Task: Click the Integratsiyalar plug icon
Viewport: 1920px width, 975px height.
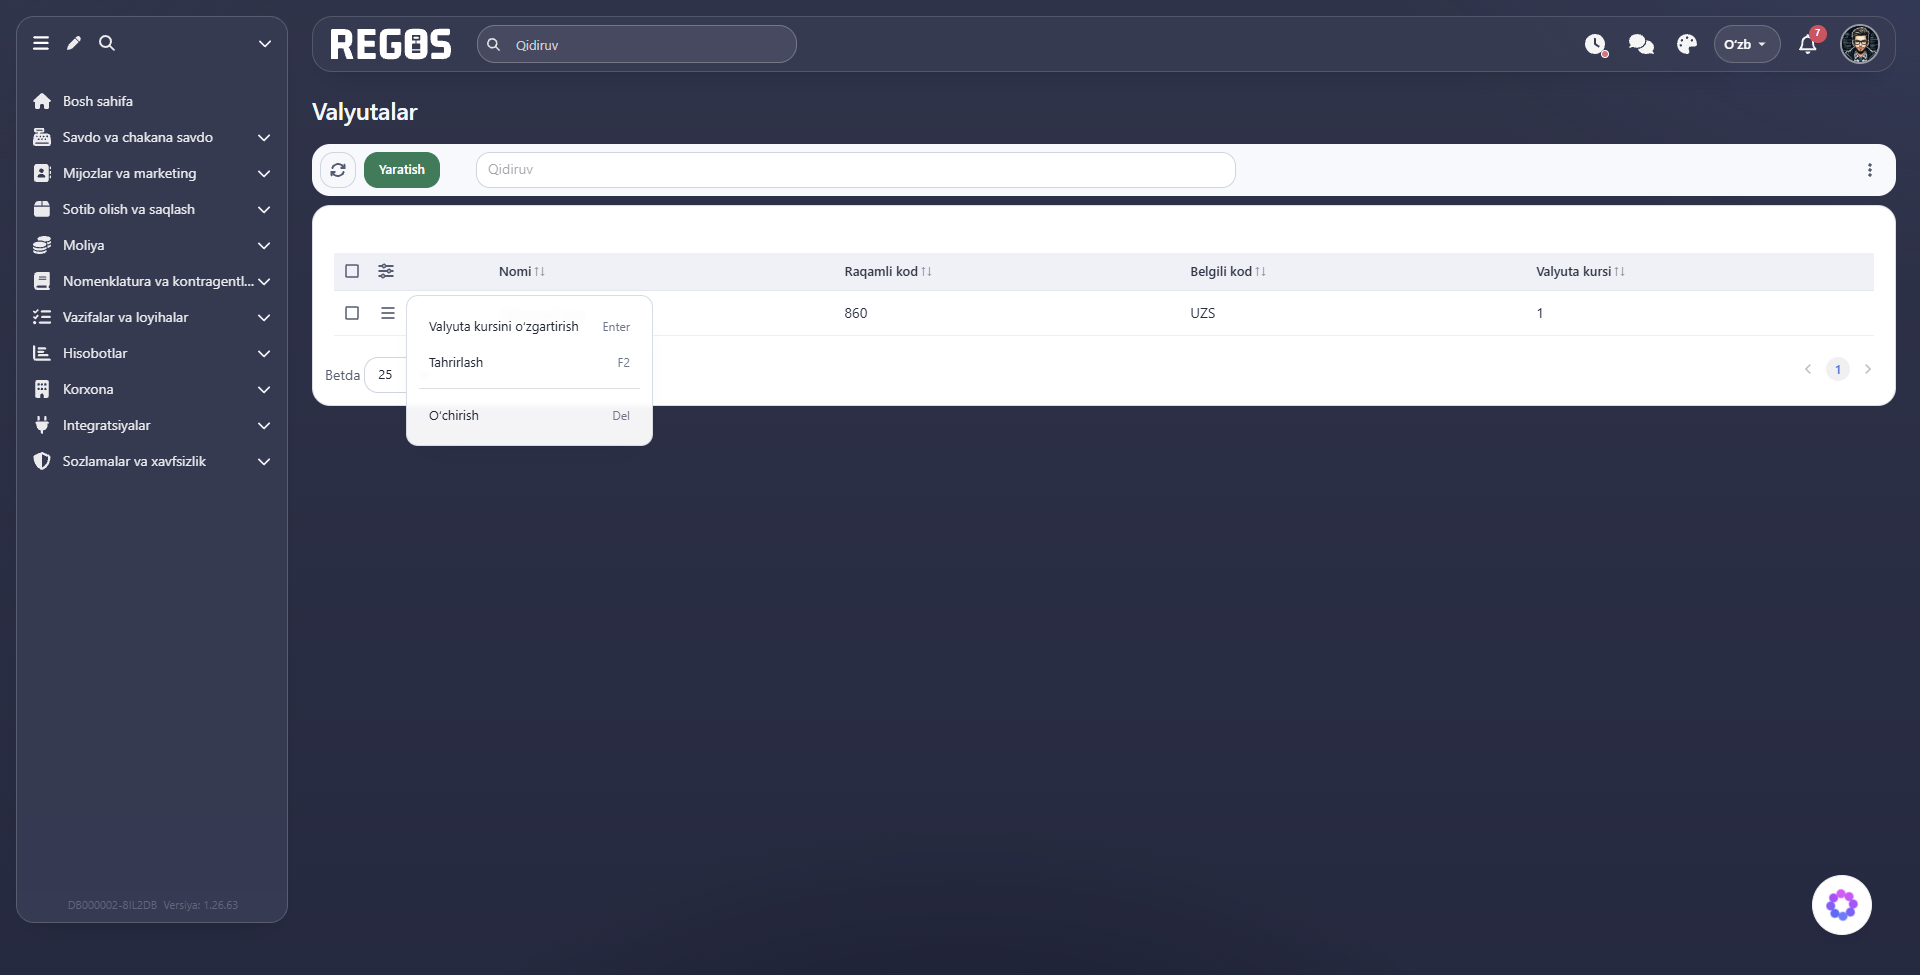Action: pos(42,425)
